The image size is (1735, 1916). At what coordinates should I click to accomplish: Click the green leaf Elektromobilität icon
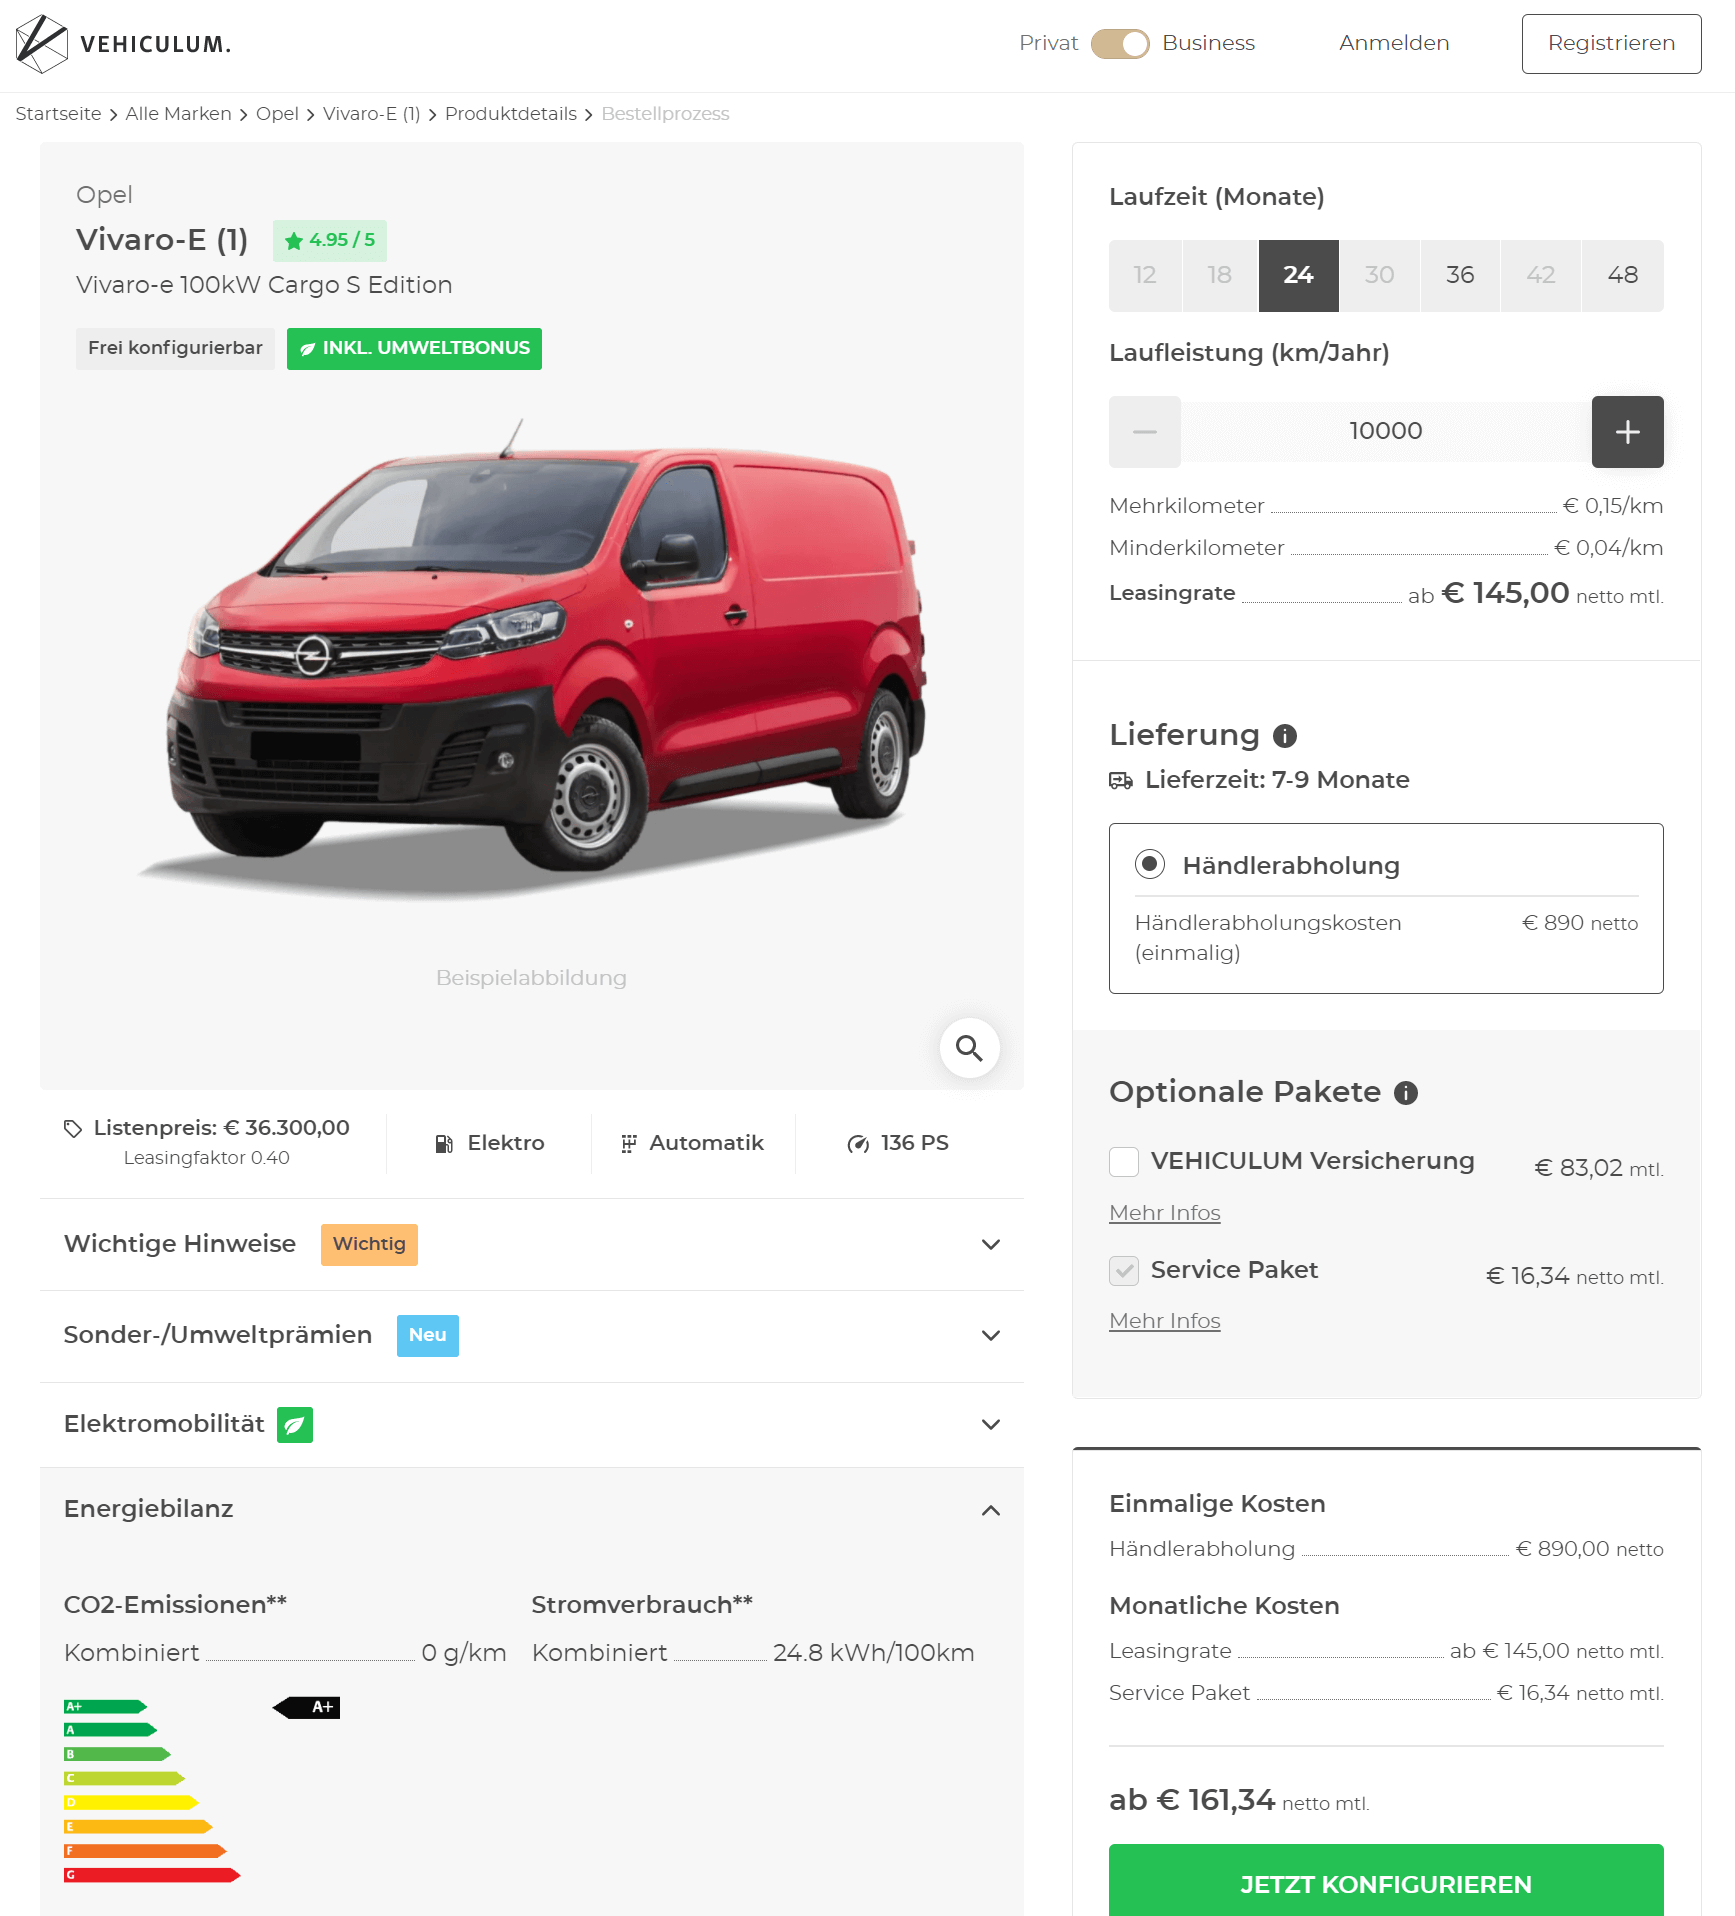tap(295, 1425)
